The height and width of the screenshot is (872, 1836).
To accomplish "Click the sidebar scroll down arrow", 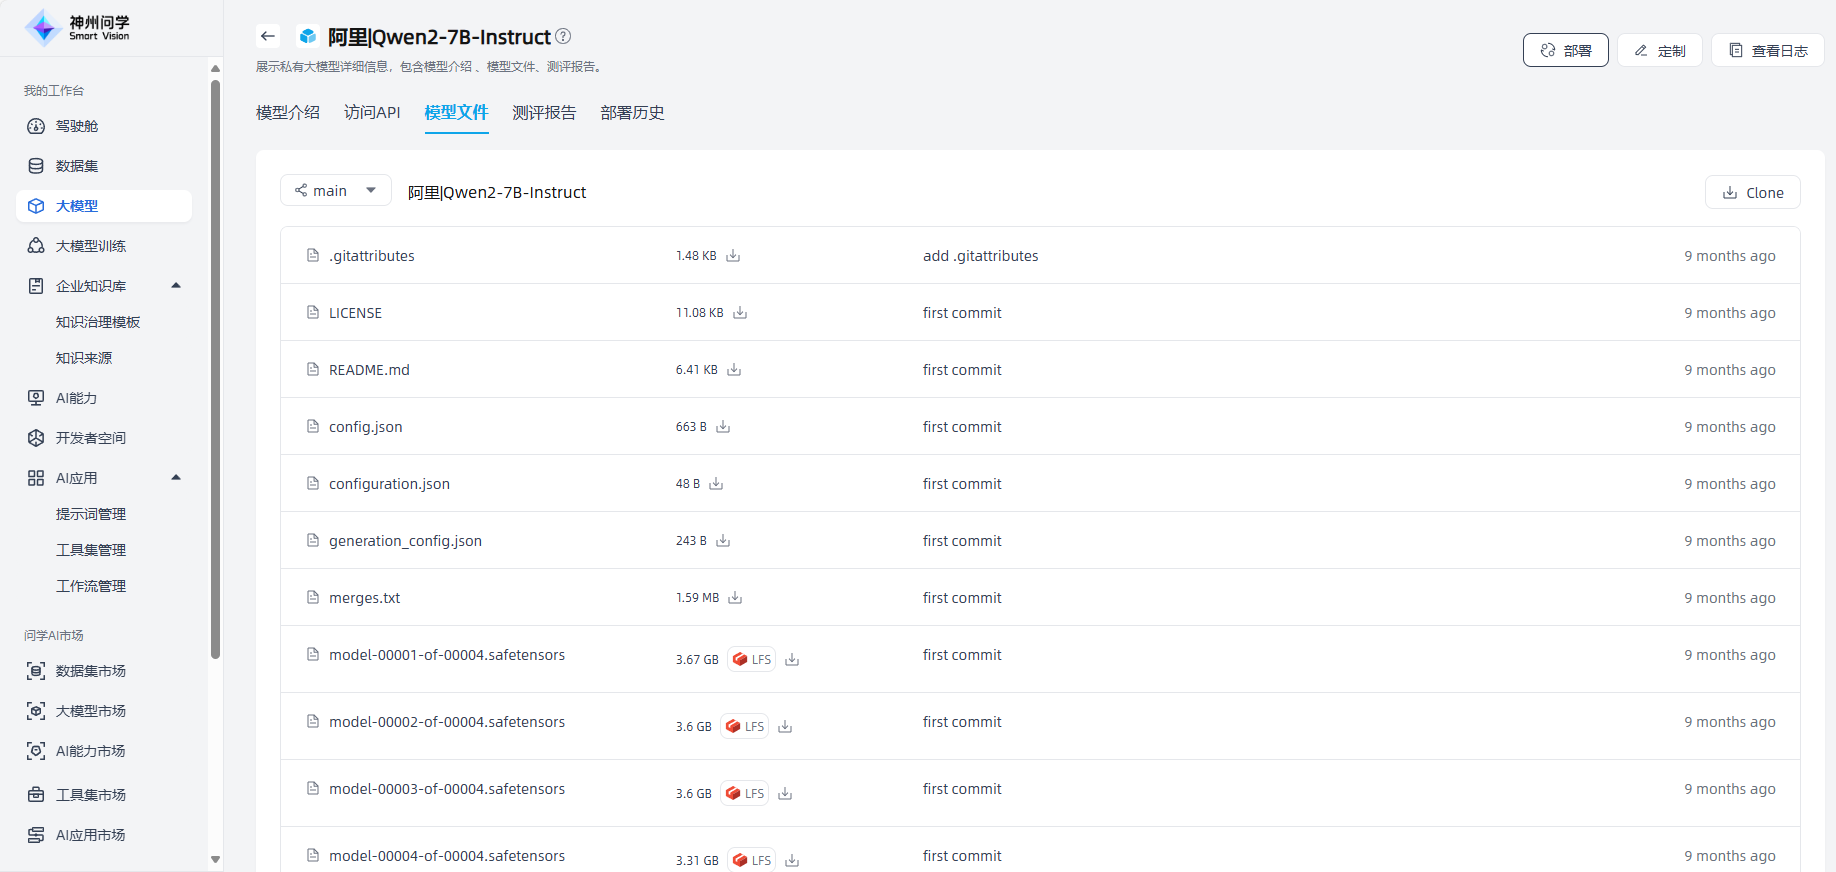I will pyautogui.click(x=215, y=859).
